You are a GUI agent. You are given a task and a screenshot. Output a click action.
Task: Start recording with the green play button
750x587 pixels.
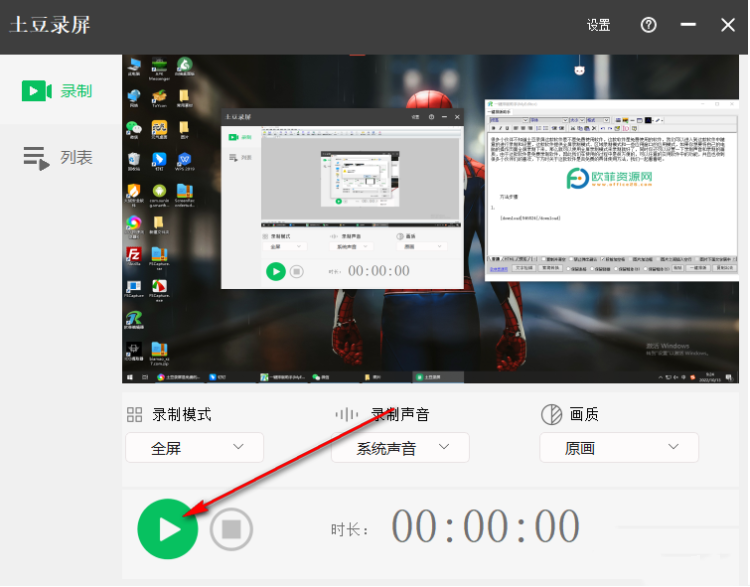167,529
